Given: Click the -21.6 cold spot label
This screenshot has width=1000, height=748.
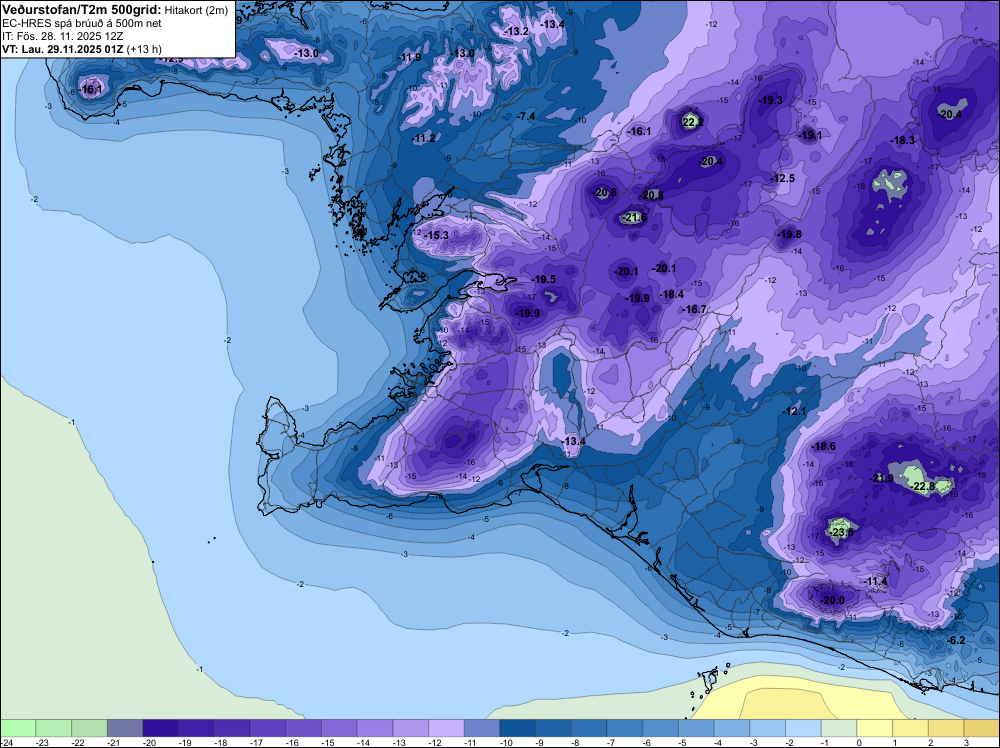Looking at the screenshot, I should [634, 217].
